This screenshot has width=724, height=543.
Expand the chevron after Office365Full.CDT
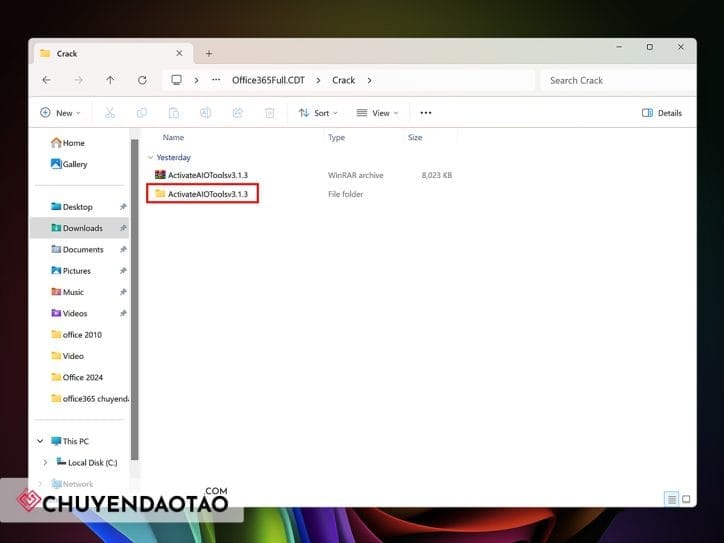click(318, 80)
